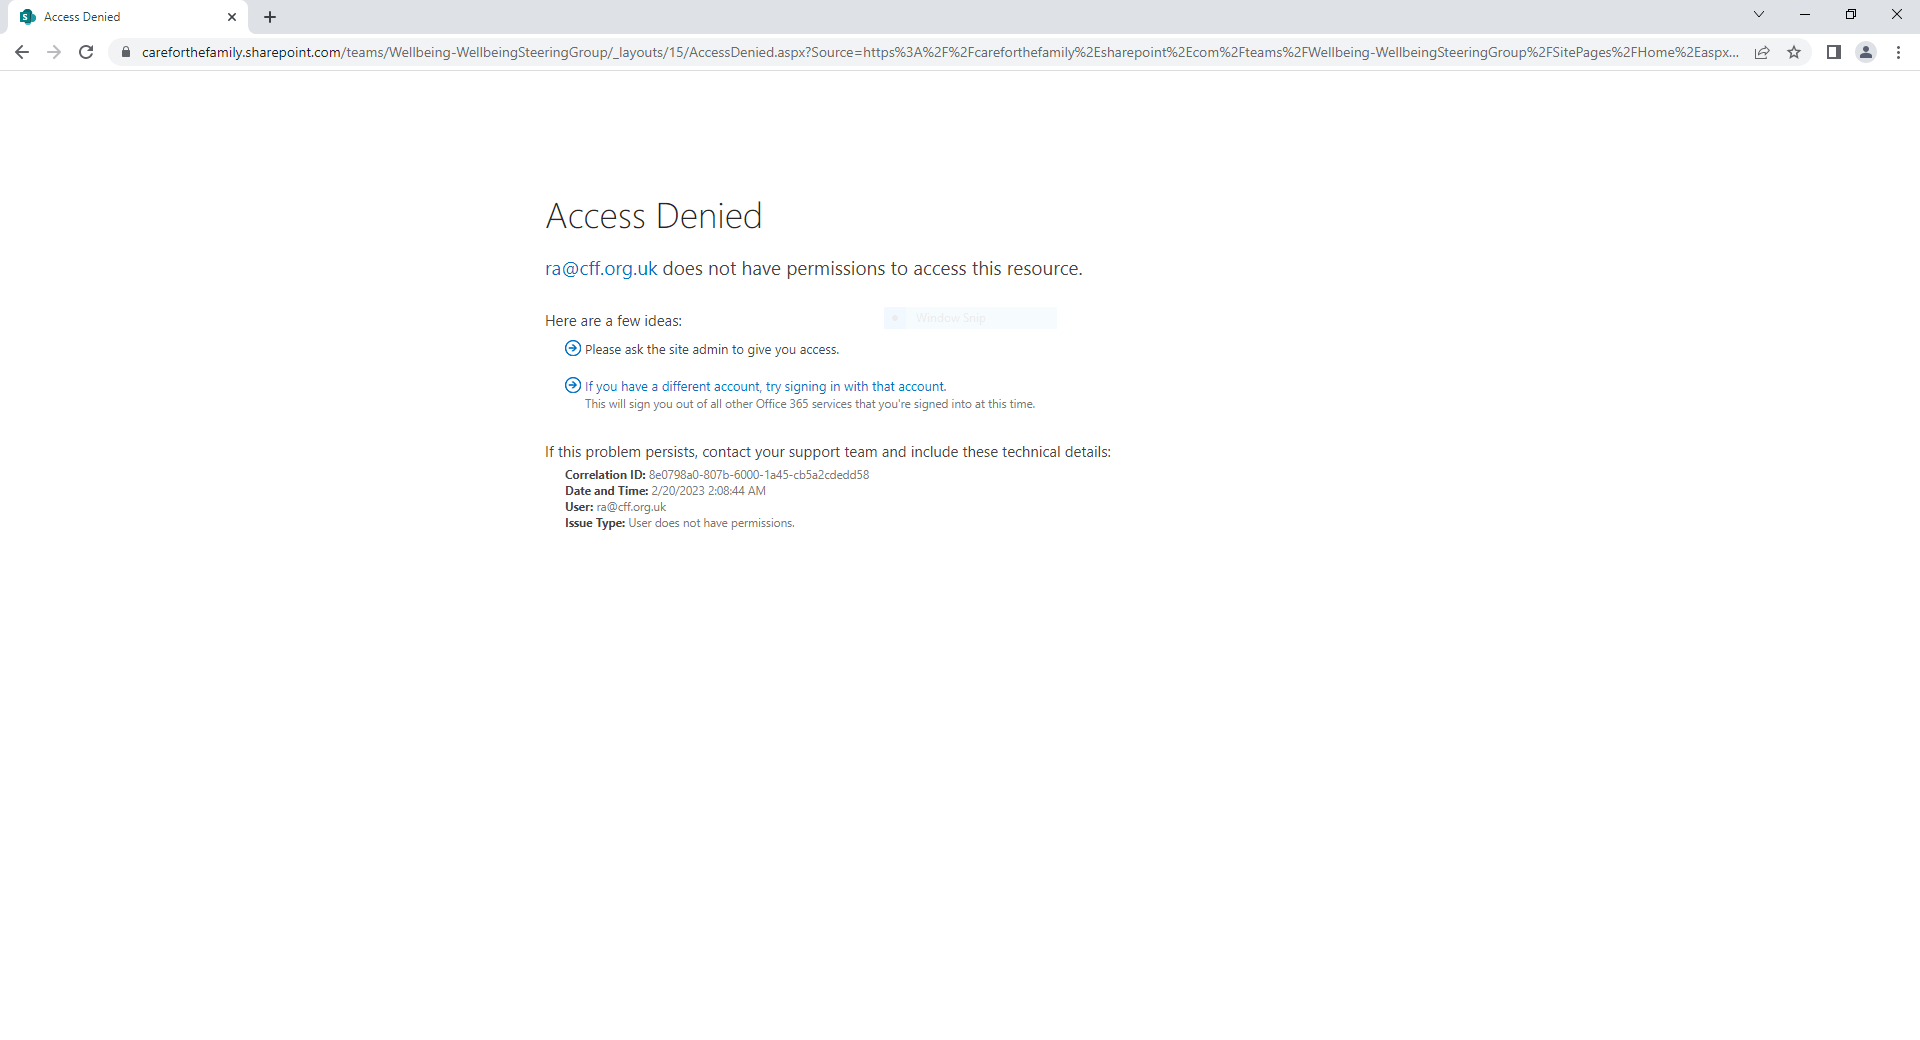This screenshot has width=1920, height=1040.
Task: Click the 'Here are a few ideas:' text
Action: (613, 321)
